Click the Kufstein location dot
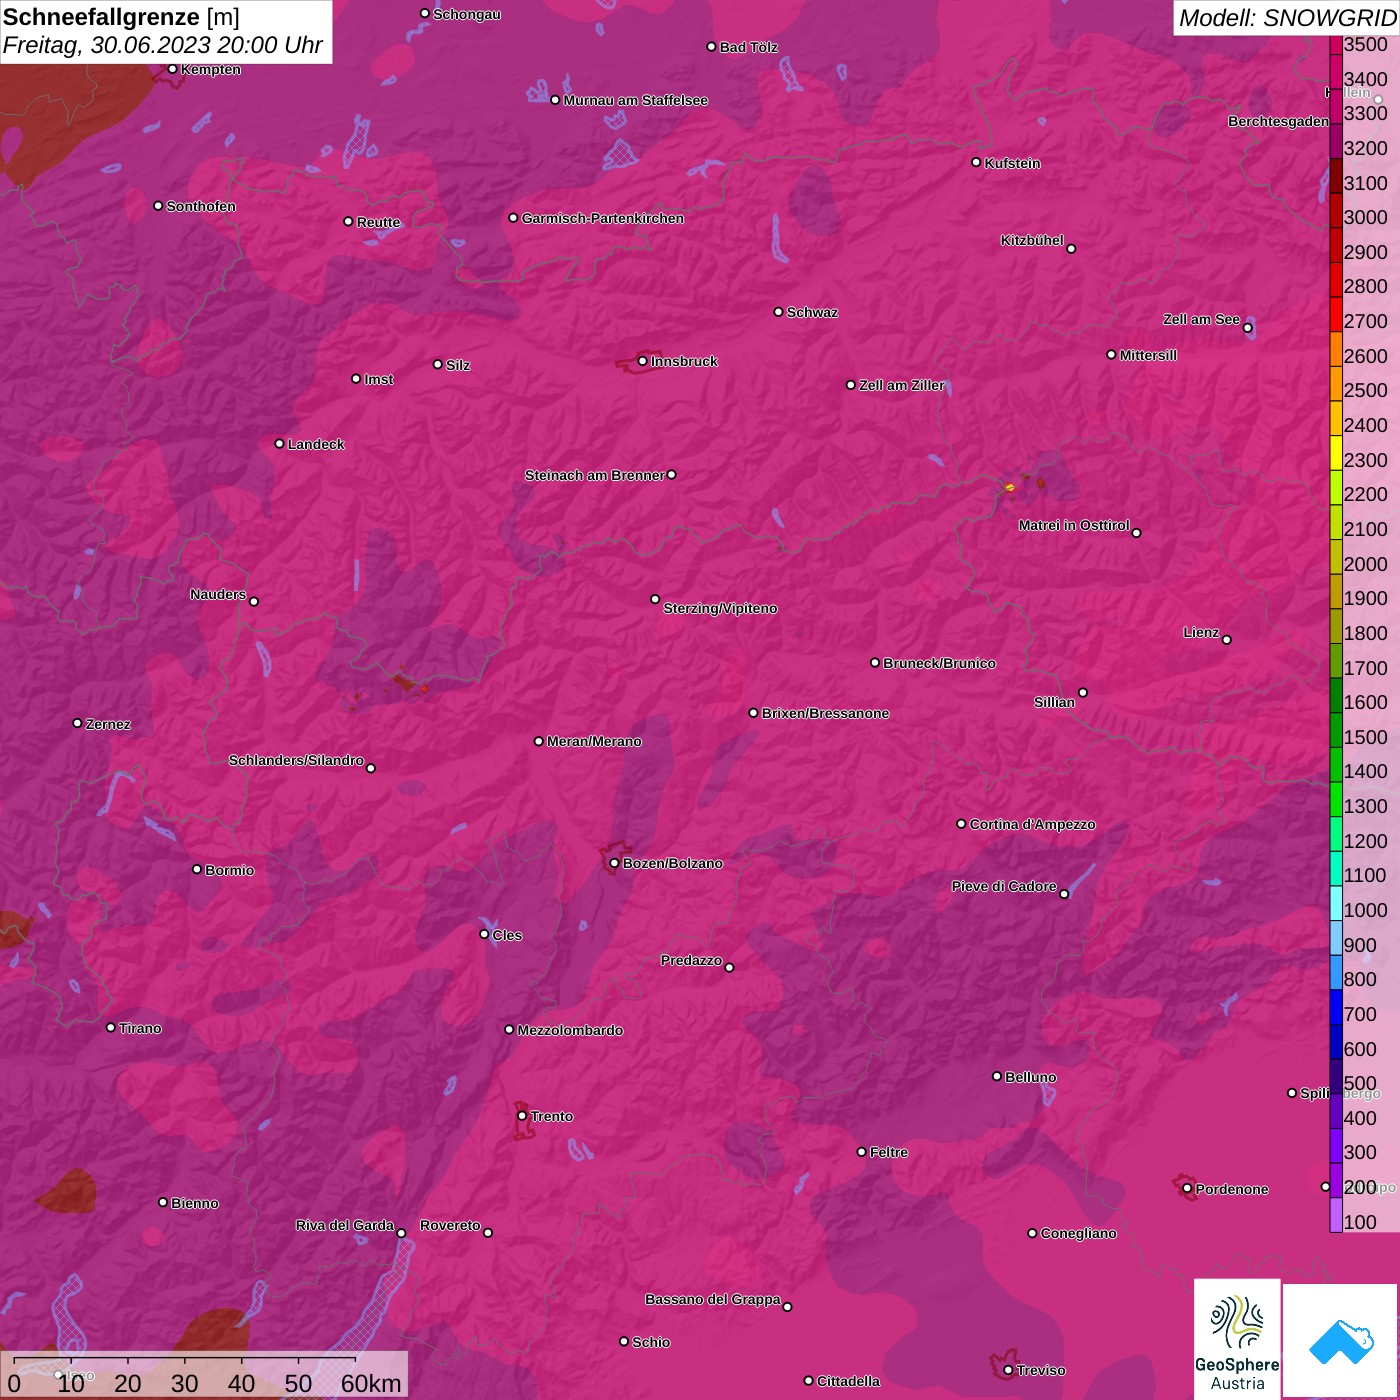This screenshot has width=1400, height=1400. [977, 162]
